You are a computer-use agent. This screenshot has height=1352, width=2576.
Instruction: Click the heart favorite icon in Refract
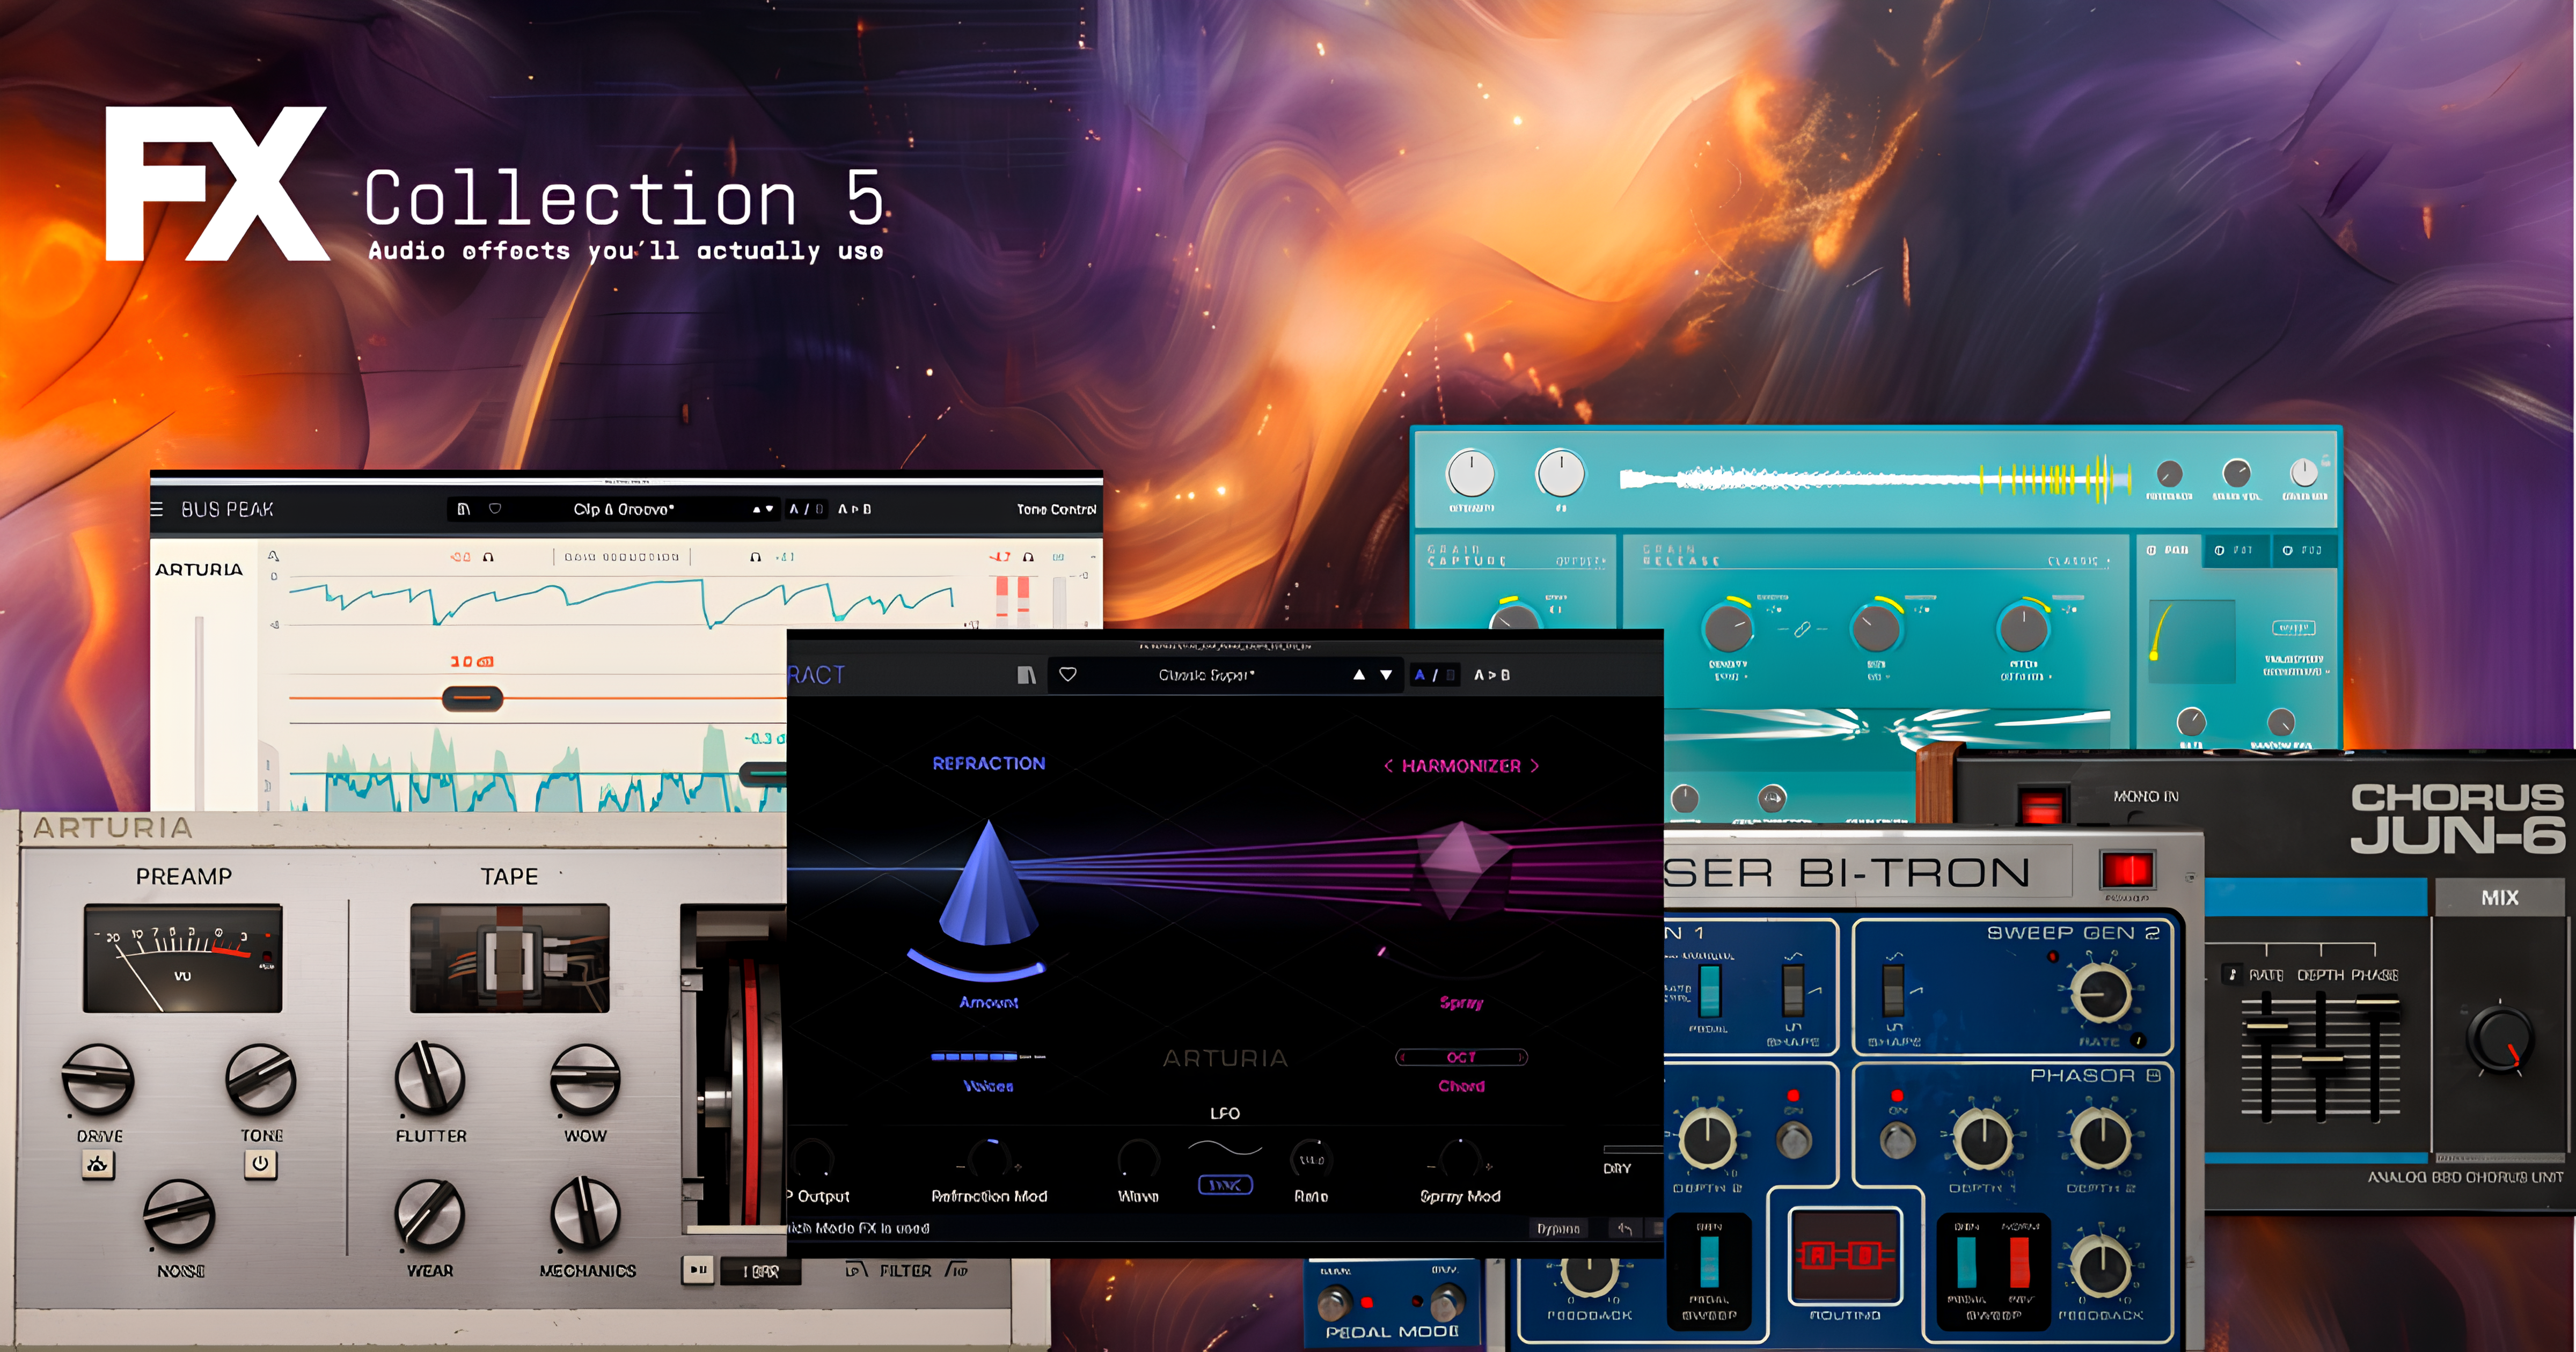tap(1068, 675)
